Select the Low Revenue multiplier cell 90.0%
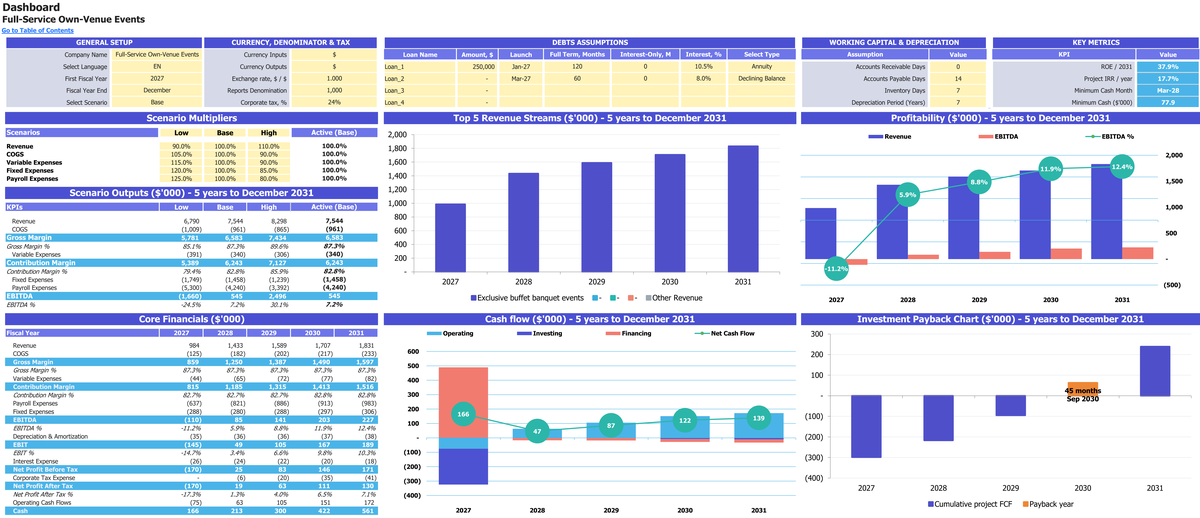 (181, 146)
